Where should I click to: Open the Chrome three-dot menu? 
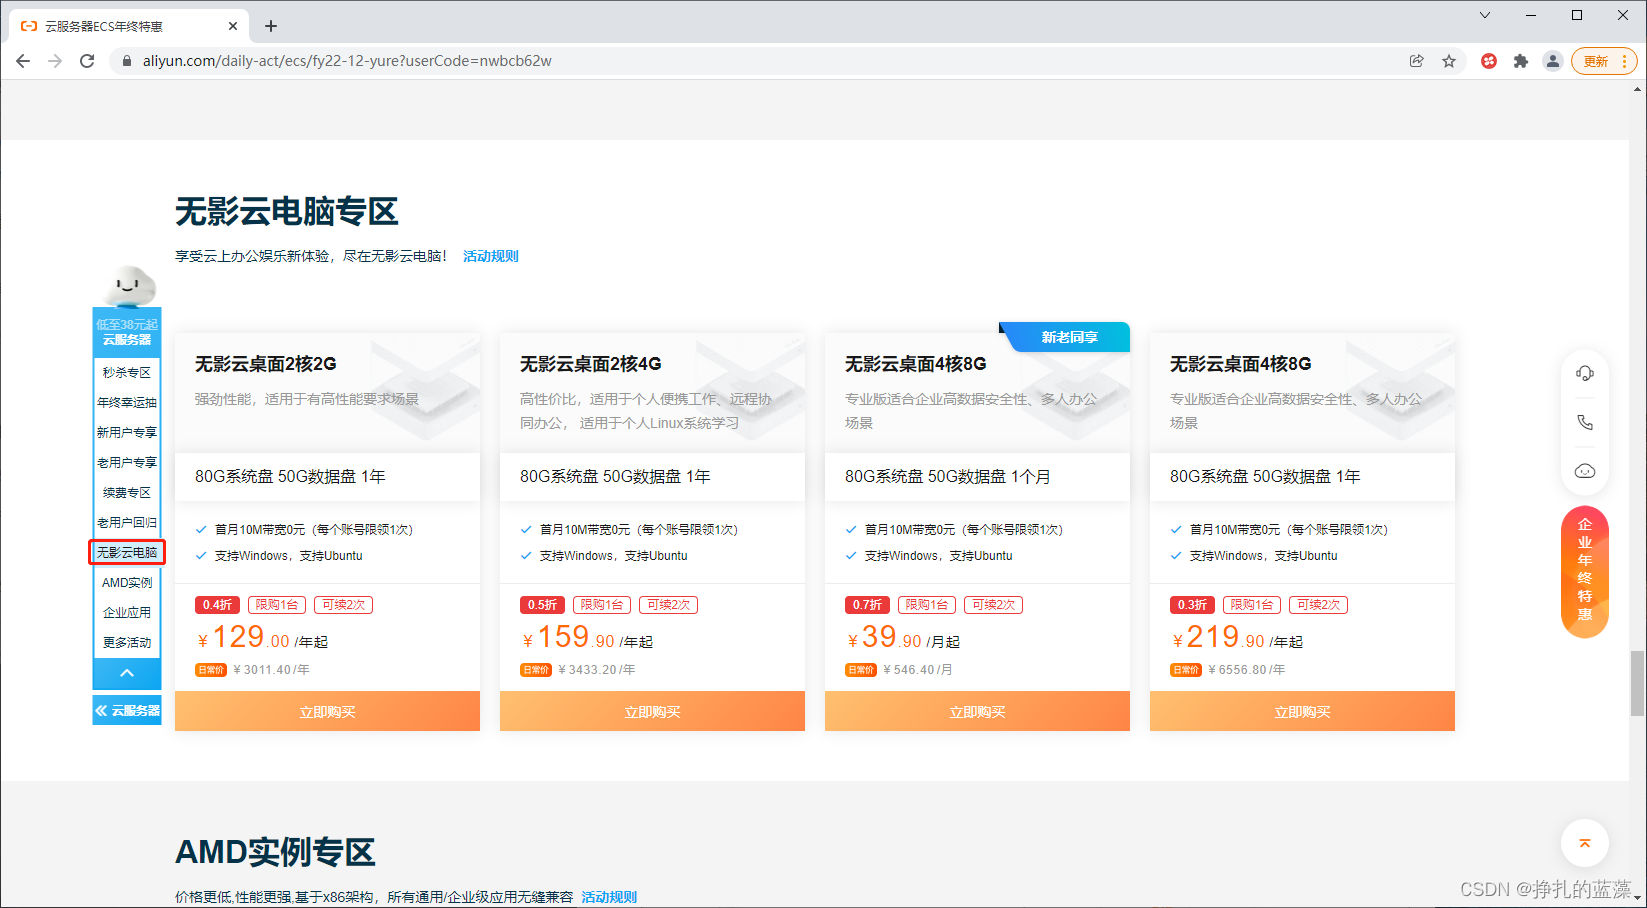tap(1624, 61)
